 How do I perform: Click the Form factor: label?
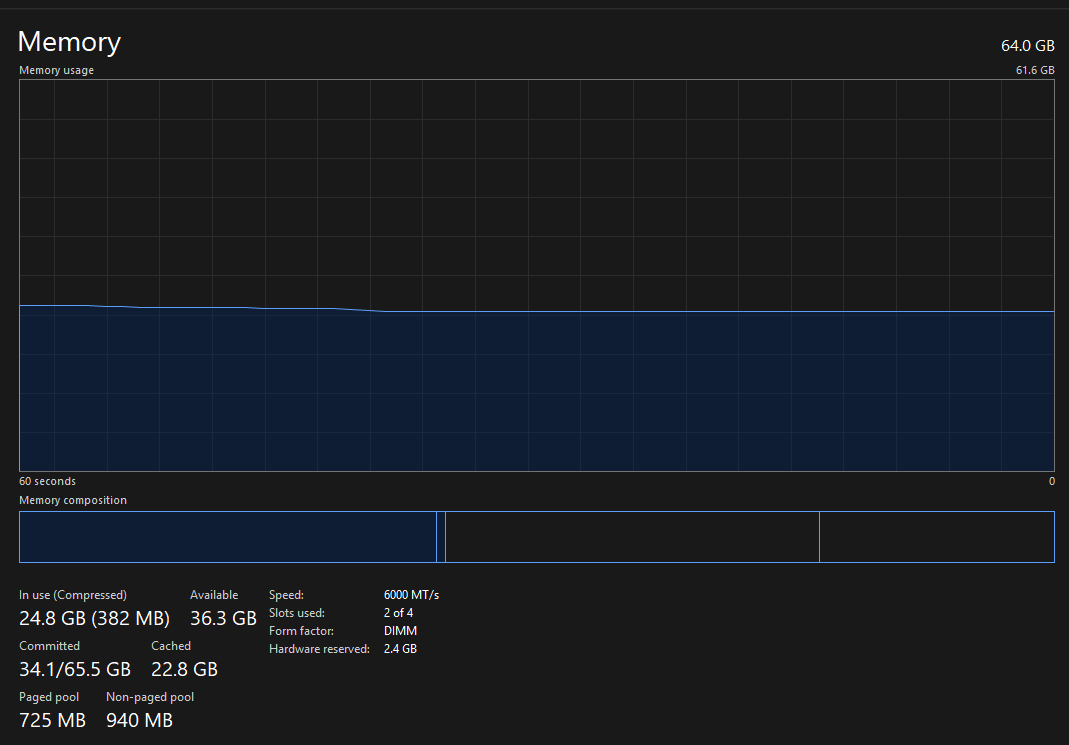coord(301,631)
